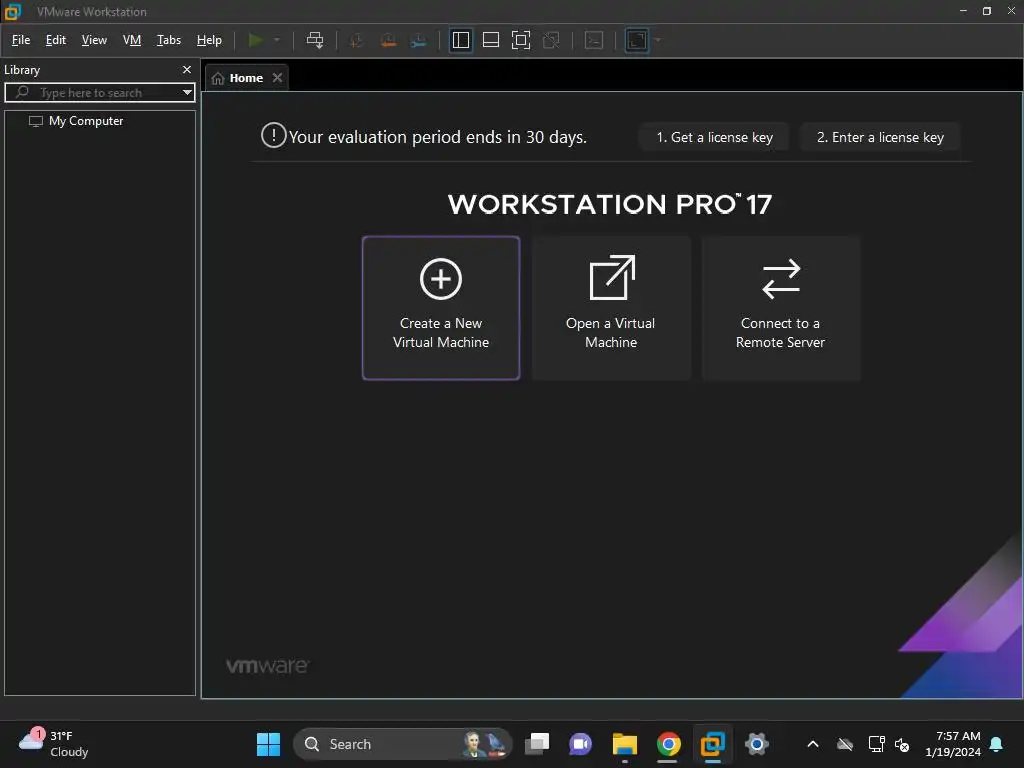This screenshot has height=768, width=1024.
Task: Open the Snapshot Manager wrench icon
Action: tap(419, 40)
